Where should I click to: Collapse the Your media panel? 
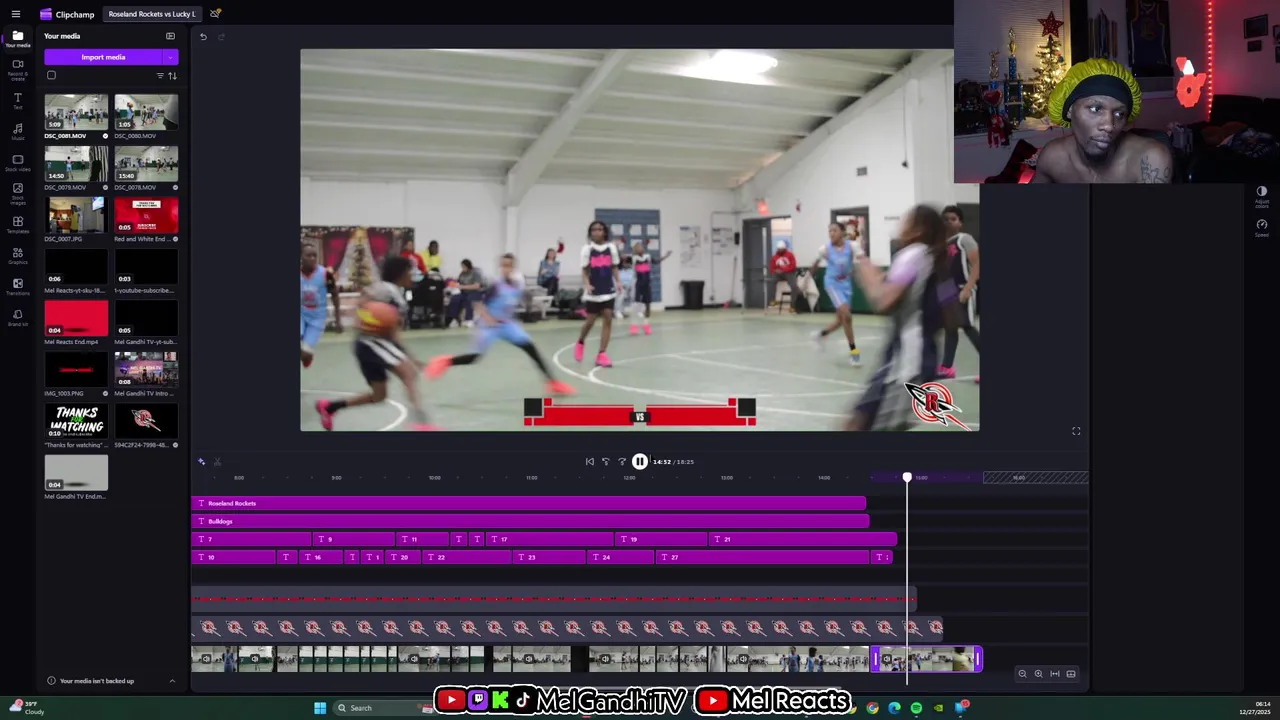pyautogui.click(x=170, y=36)
